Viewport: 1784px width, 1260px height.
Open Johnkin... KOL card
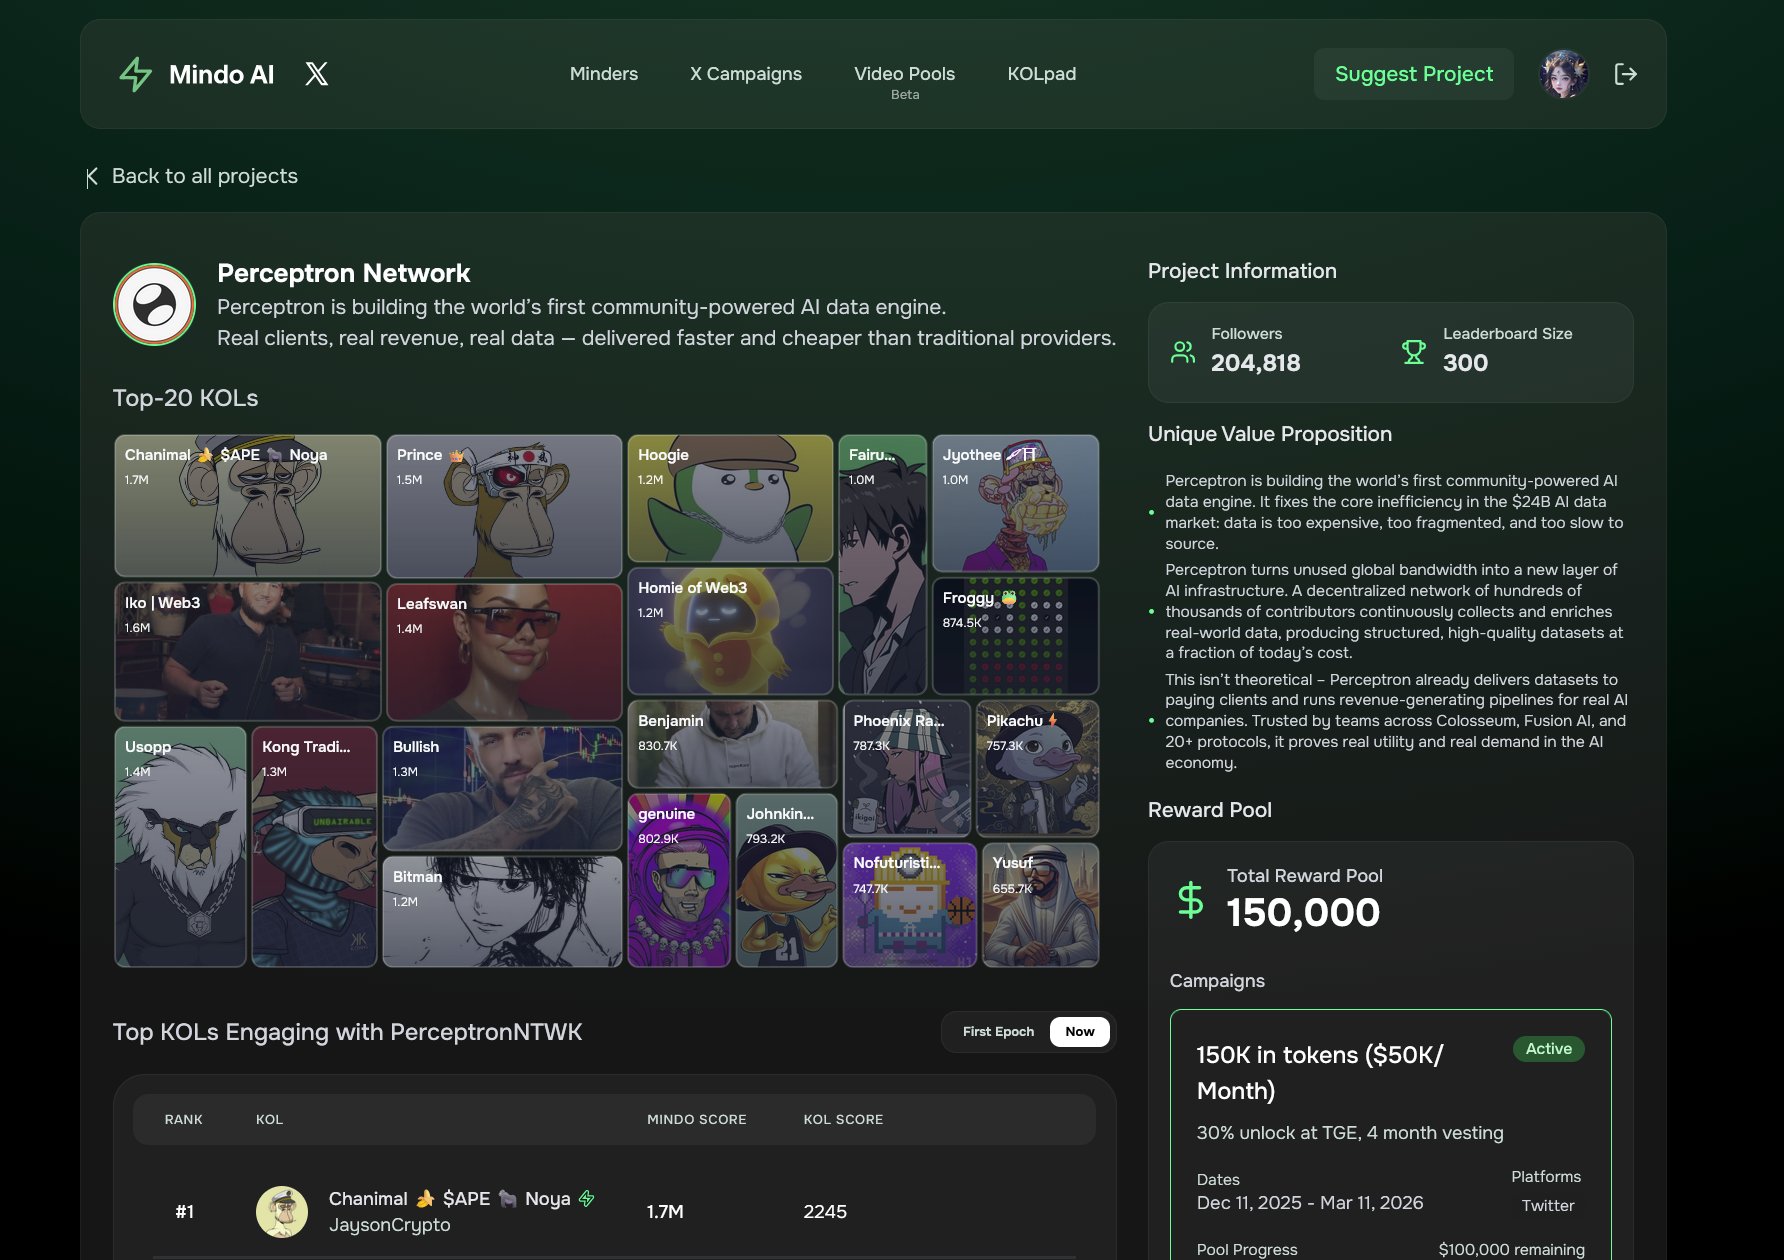coord(786,881)
